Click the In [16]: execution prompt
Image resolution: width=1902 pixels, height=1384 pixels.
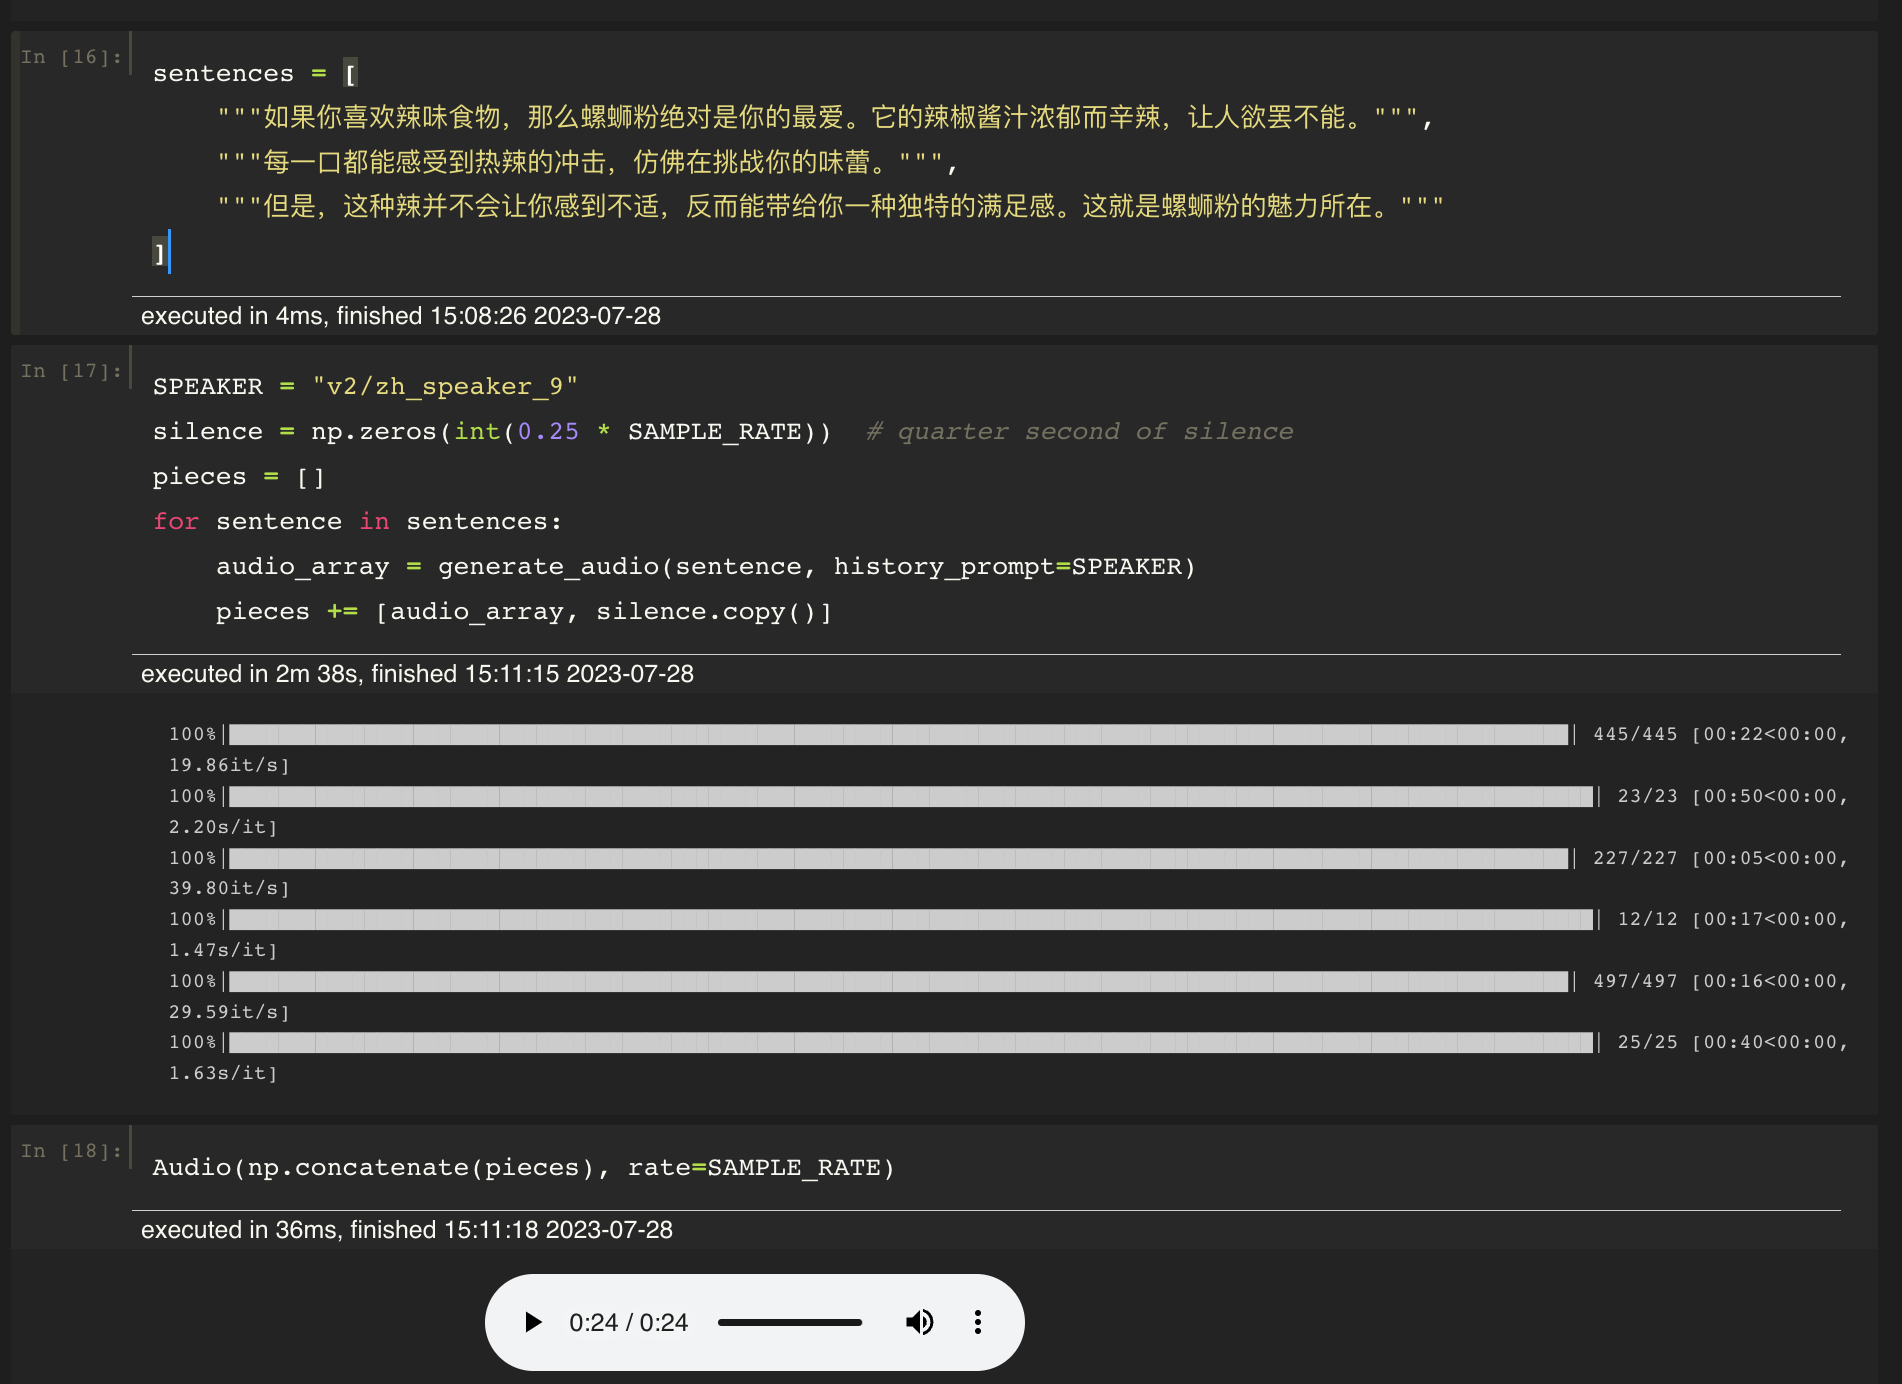70,56
